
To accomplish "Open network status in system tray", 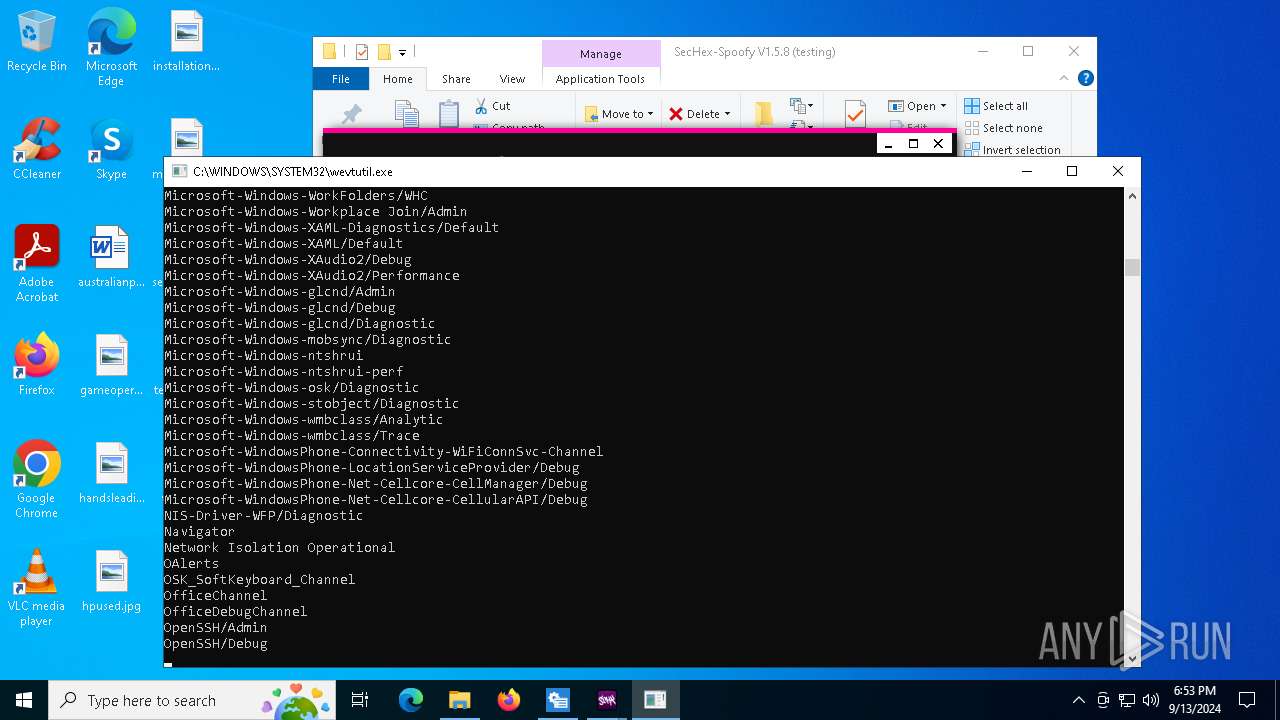I will 1127,700.
